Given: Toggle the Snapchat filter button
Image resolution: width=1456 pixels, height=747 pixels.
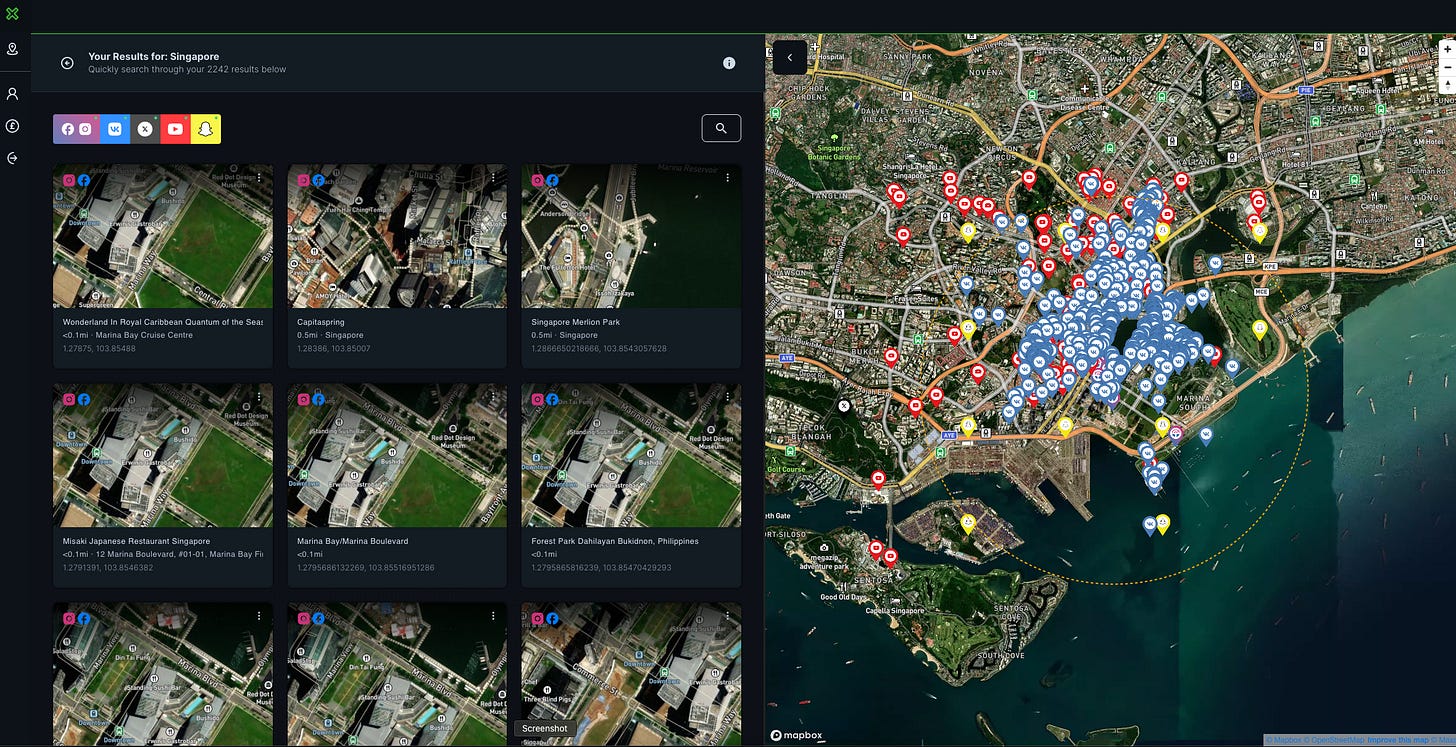Looking at the screenshot, I should (206, 129).
